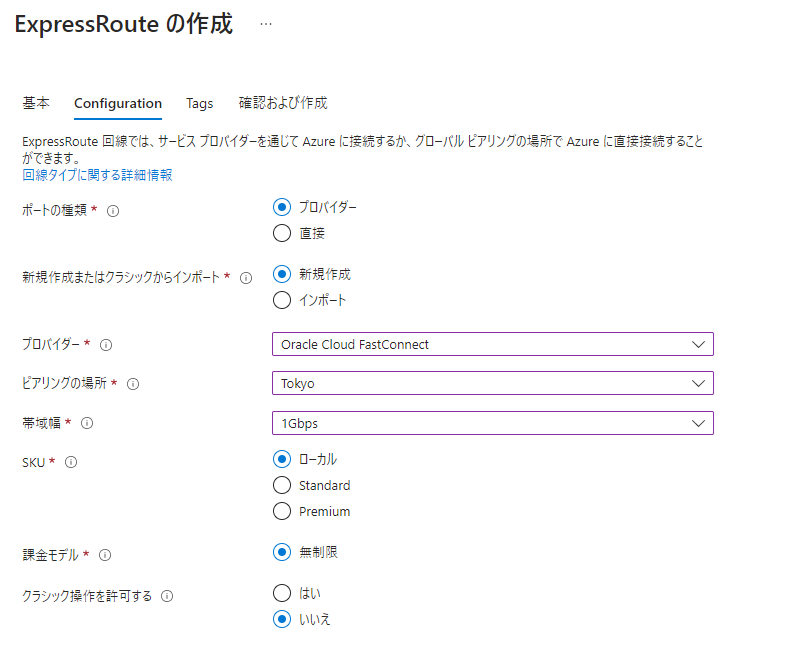Click info icon next to ポートの種類

(113, 211)
